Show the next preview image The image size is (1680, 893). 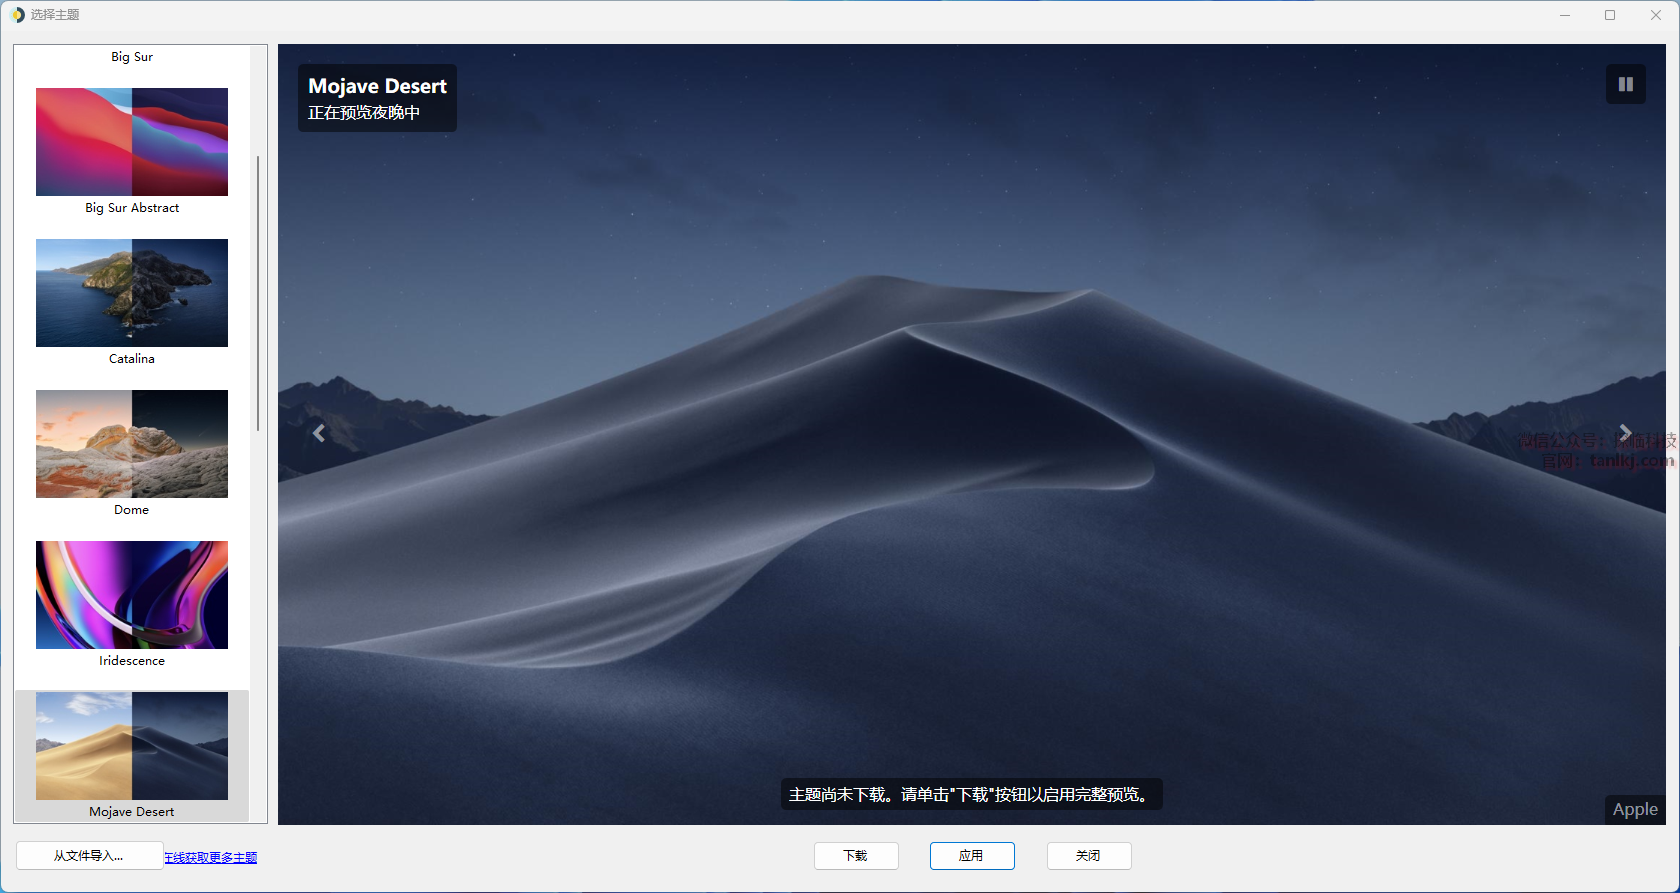point(1625,433)
